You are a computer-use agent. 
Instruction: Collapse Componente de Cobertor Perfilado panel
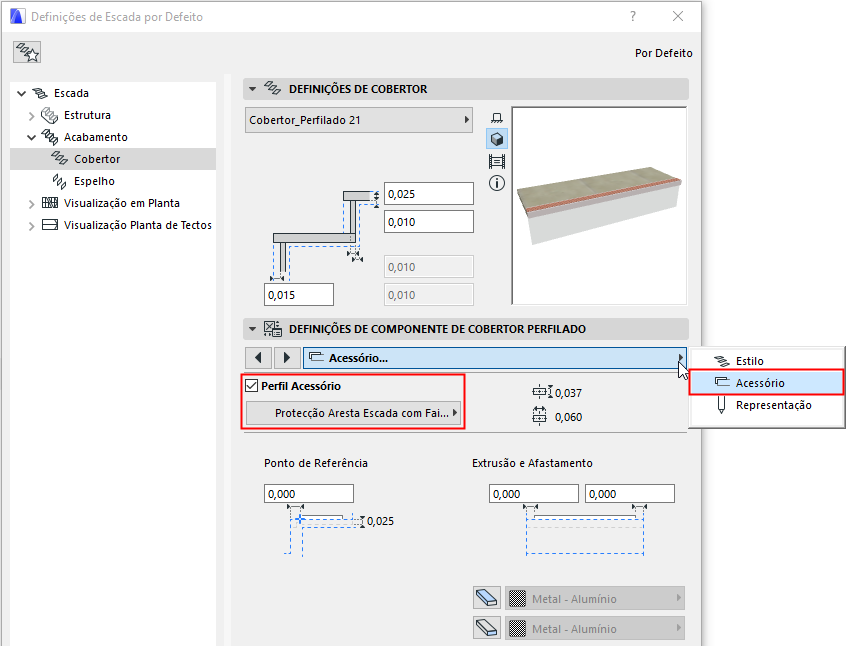(x=252, y=329)
